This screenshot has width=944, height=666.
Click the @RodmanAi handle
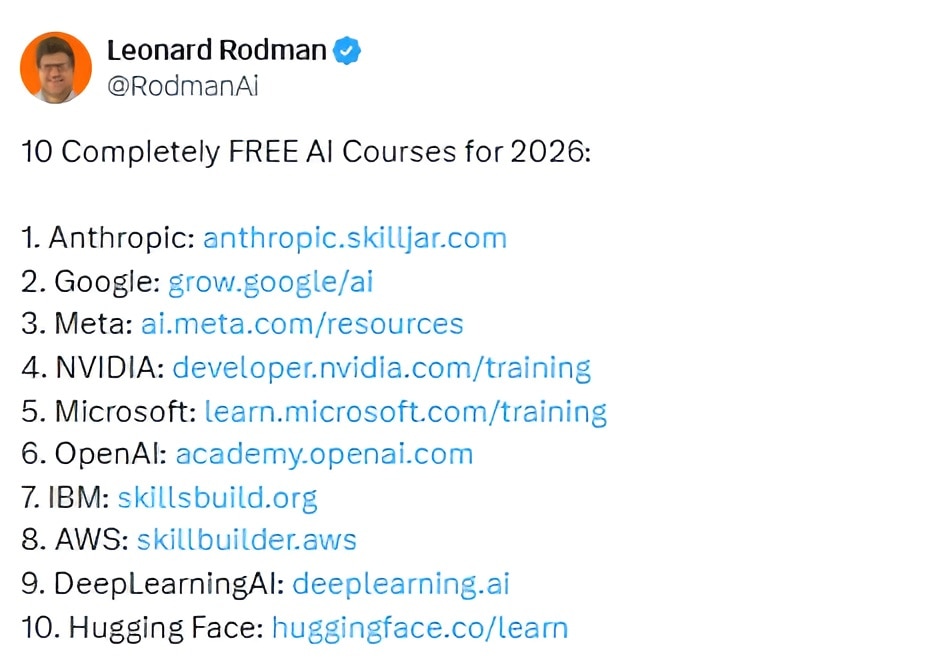[x=182, y=86]
